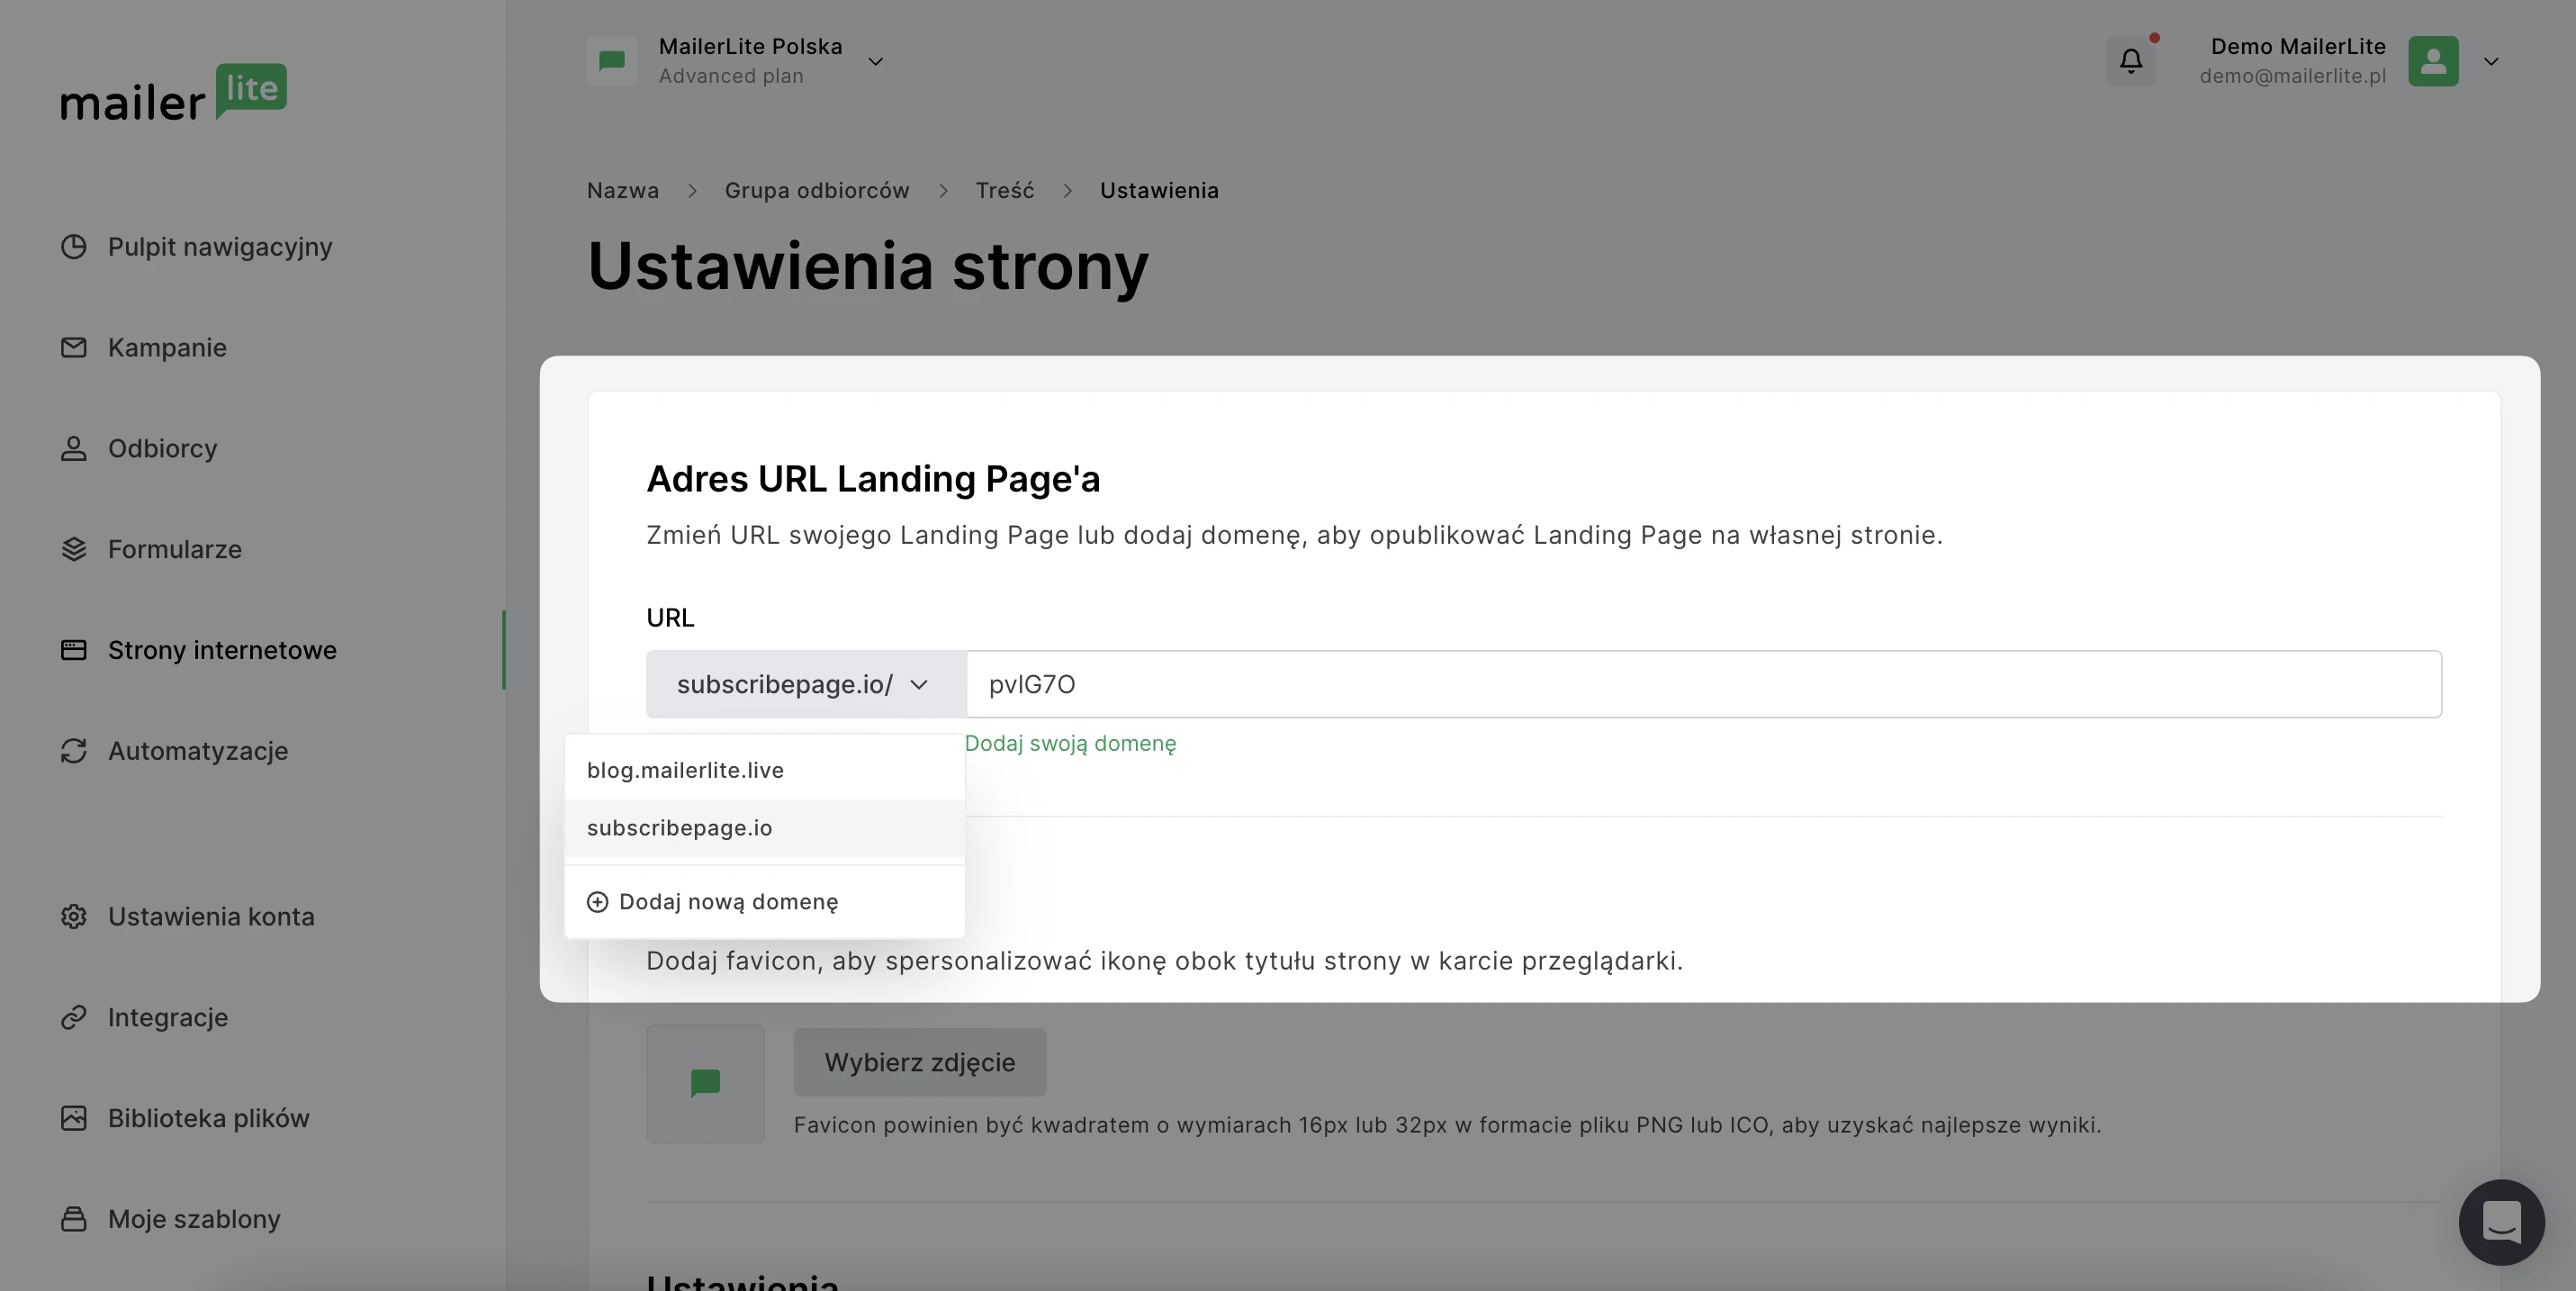Click the Dodaj swoją domenę link
Viewport: 2576px width, 1291px height.
(x=1070, y=743)
